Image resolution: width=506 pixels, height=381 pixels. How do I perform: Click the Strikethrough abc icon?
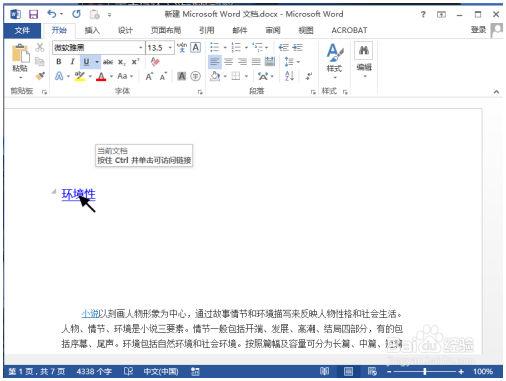(108, 62)
